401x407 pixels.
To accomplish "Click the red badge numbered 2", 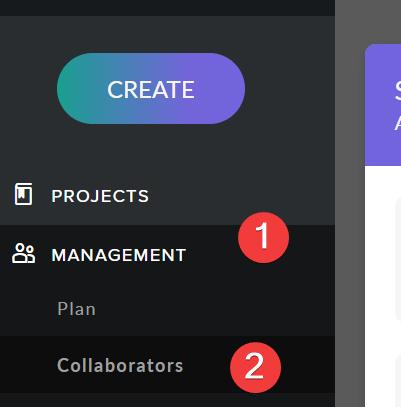I will tap(255, 367).
